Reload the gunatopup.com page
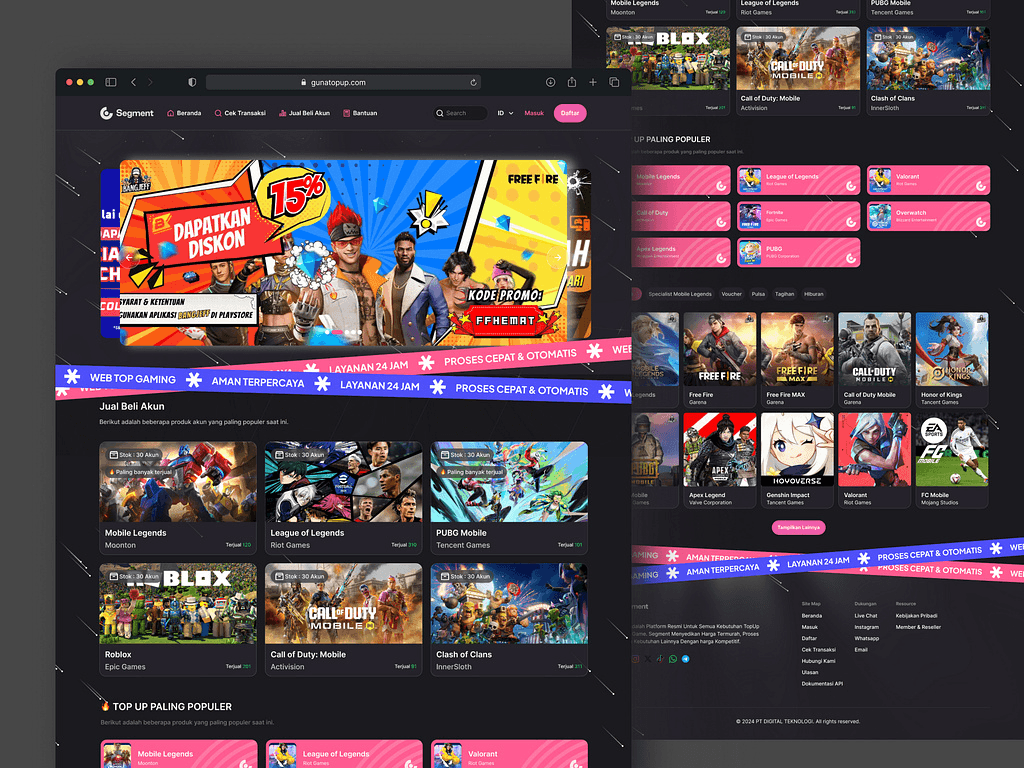 [x=473, y=82]
